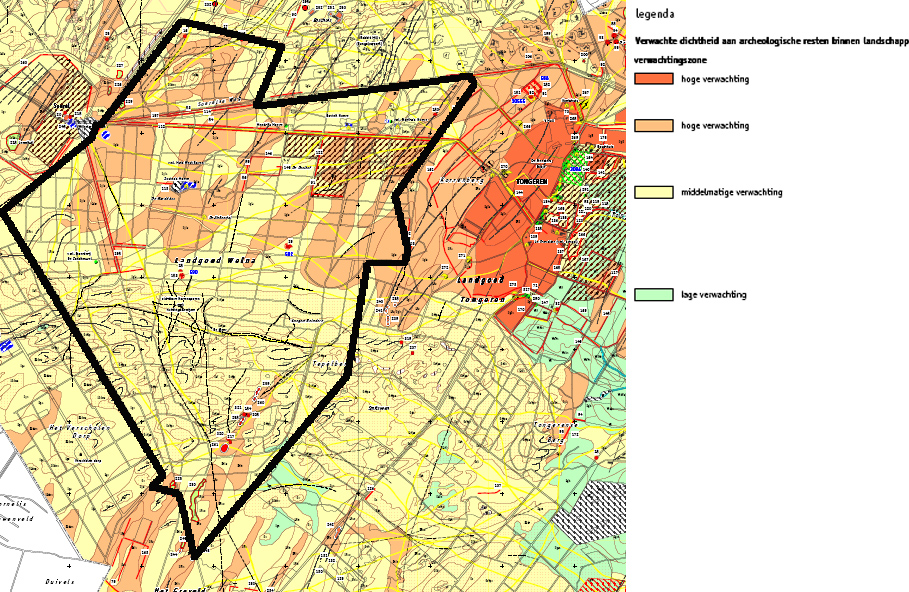Click the blue symbol at left map edge

tap(5, 345)
